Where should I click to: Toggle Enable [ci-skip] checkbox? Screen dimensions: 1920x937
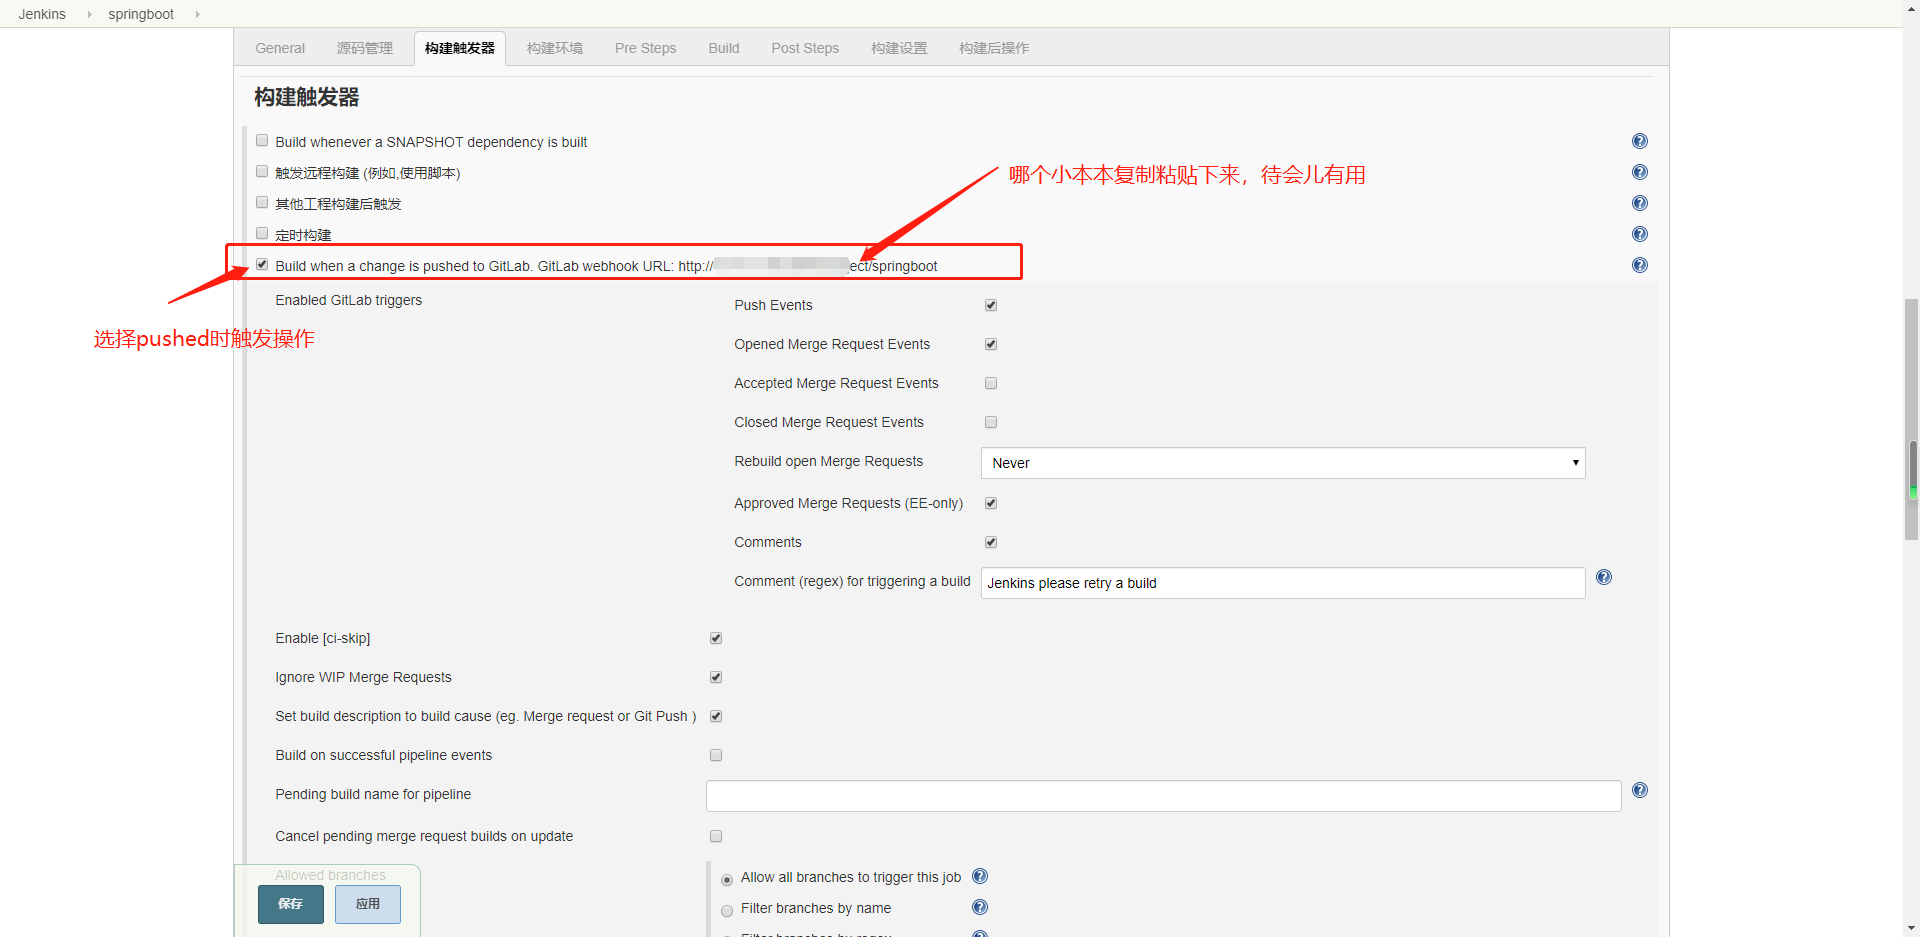point(716,638)
